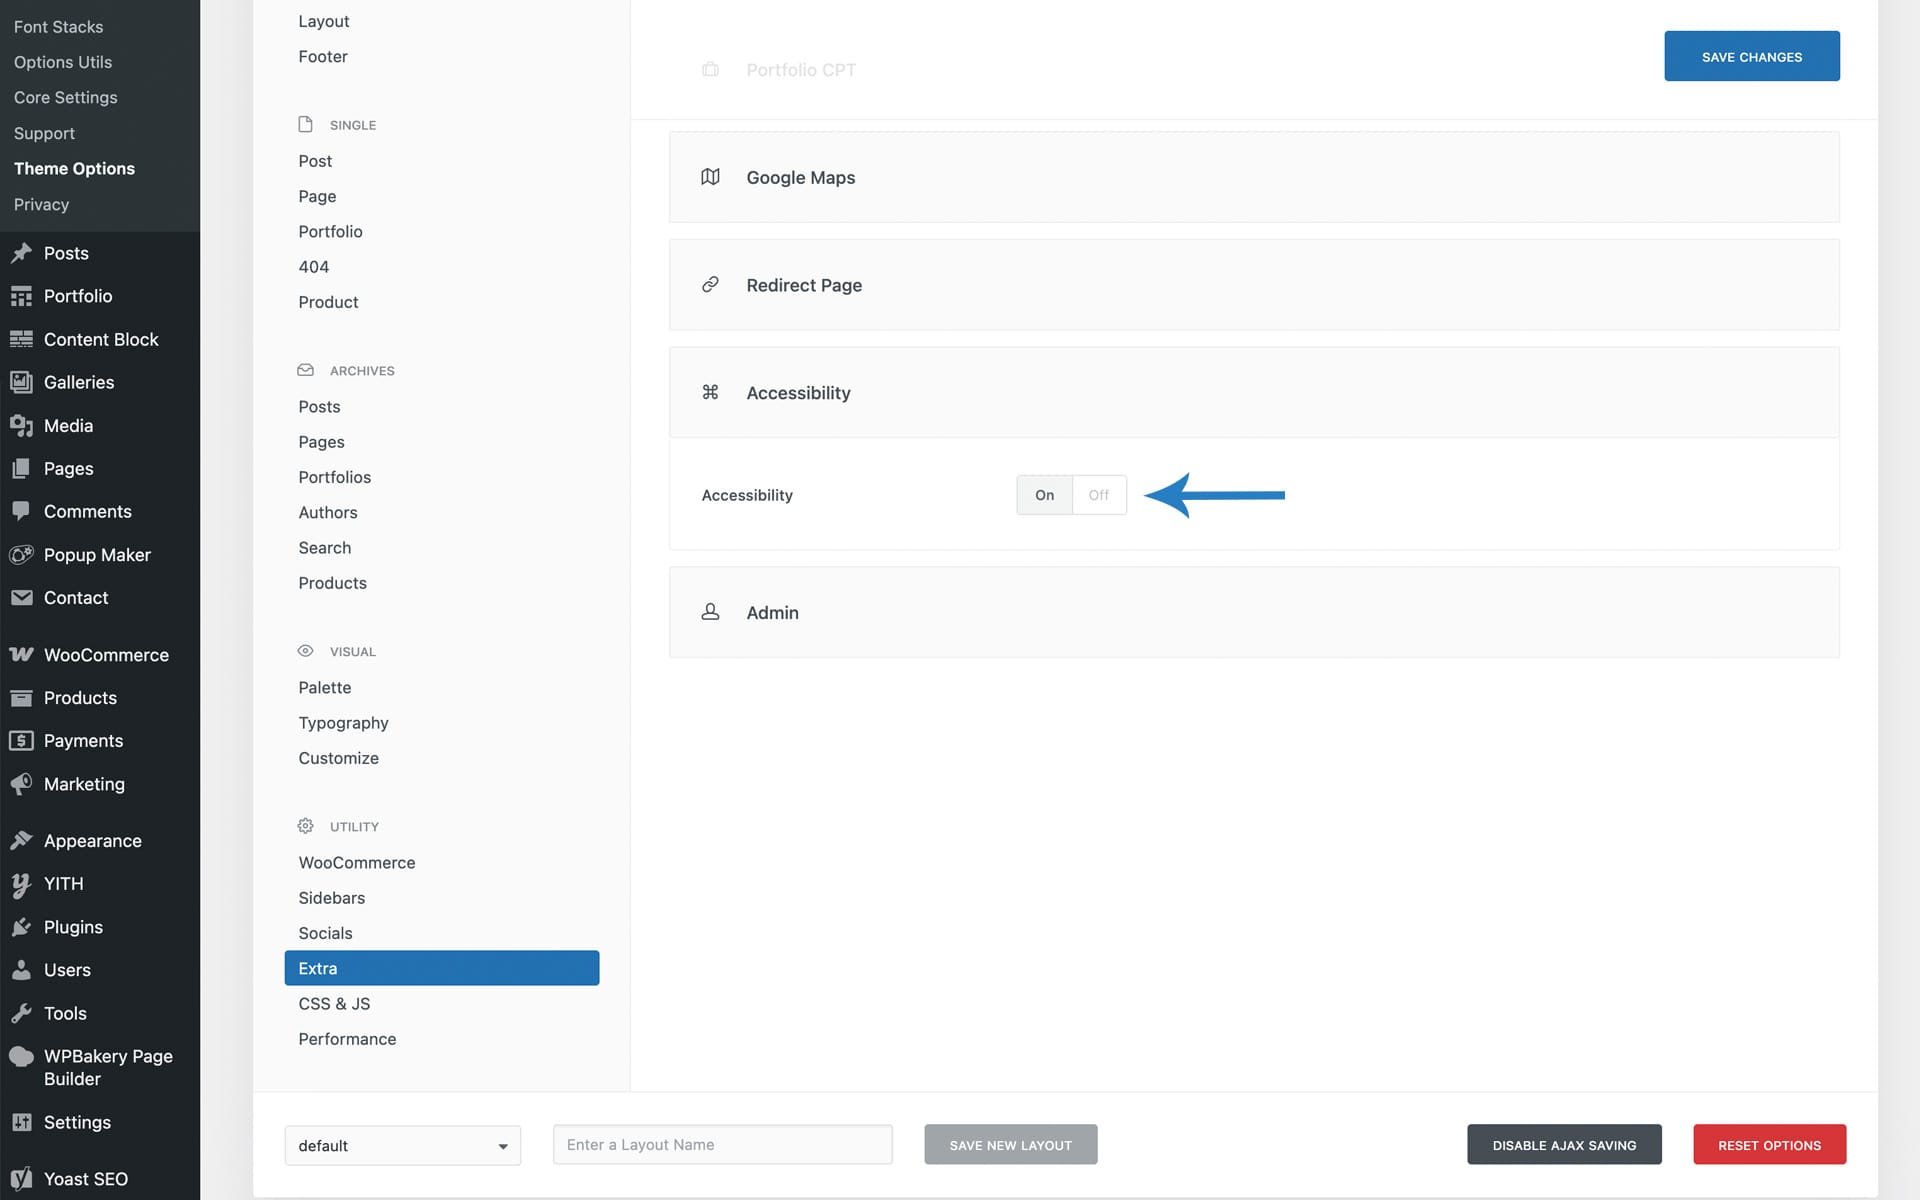Image resolution: width=1920 pixels, height=1200 pixels.
Task: Click the Admin user icon
Action: coord(710,612)
